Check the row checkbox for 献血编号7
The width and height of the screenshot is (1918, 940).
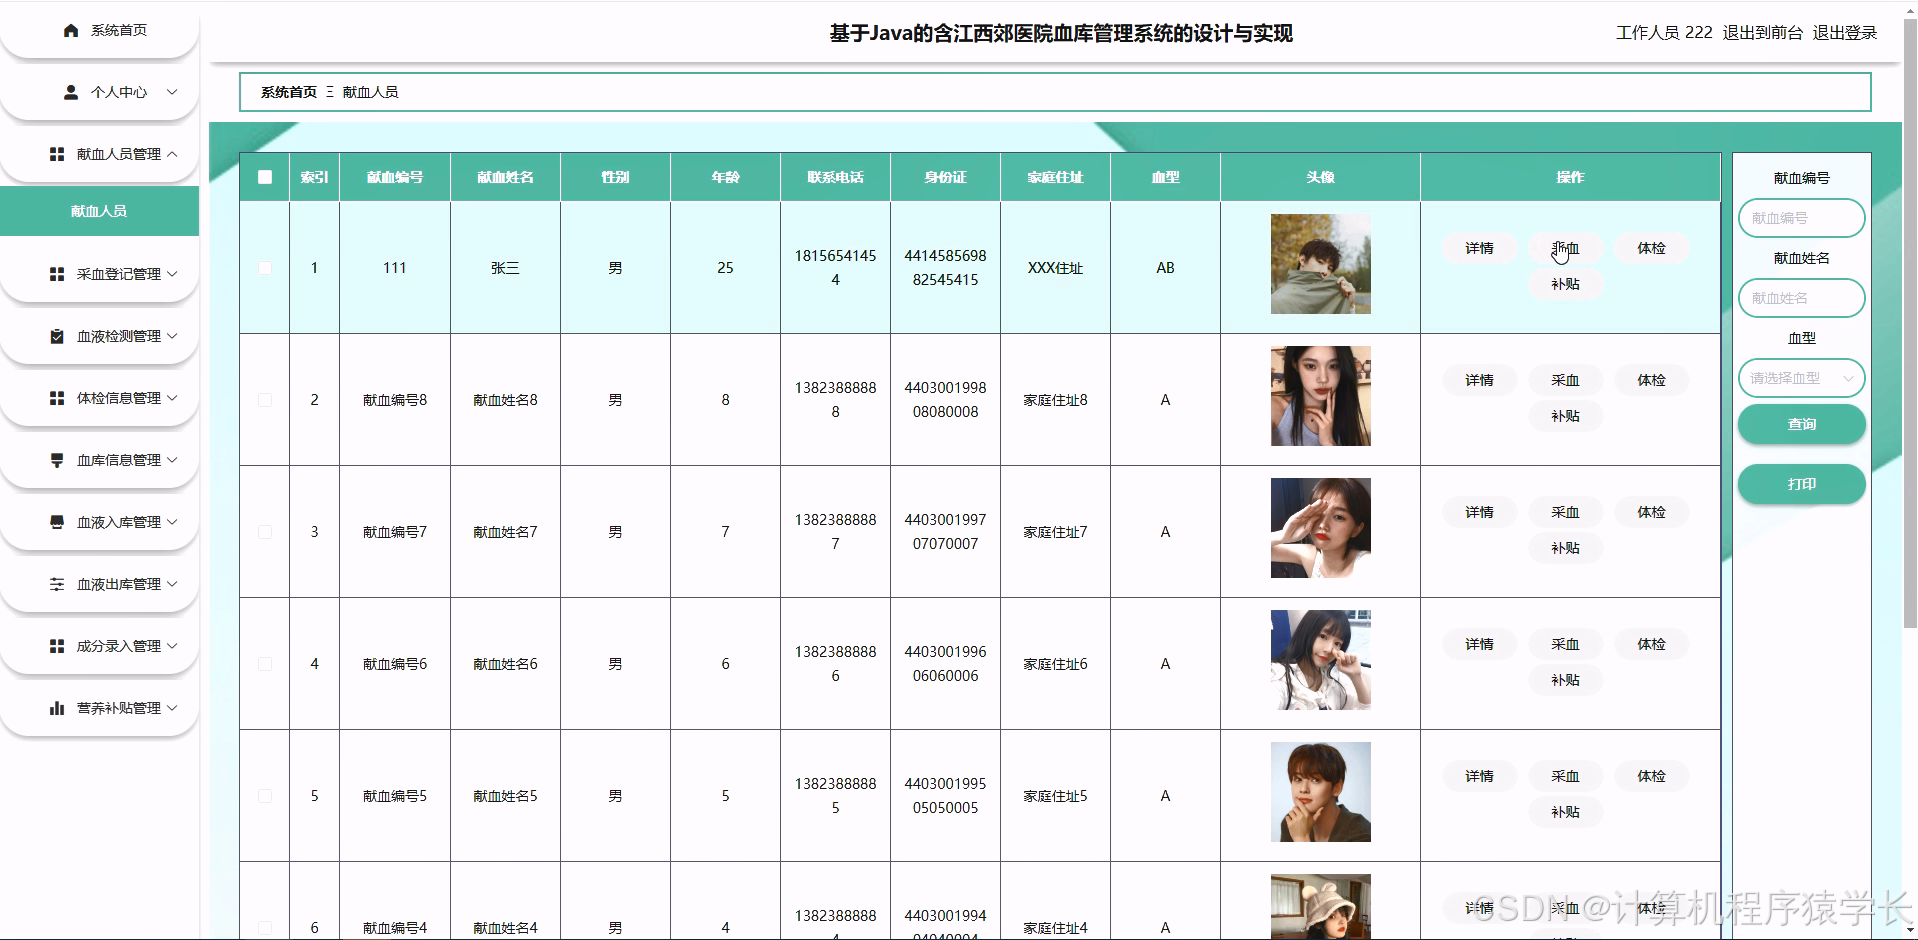[x=265, y=532]
